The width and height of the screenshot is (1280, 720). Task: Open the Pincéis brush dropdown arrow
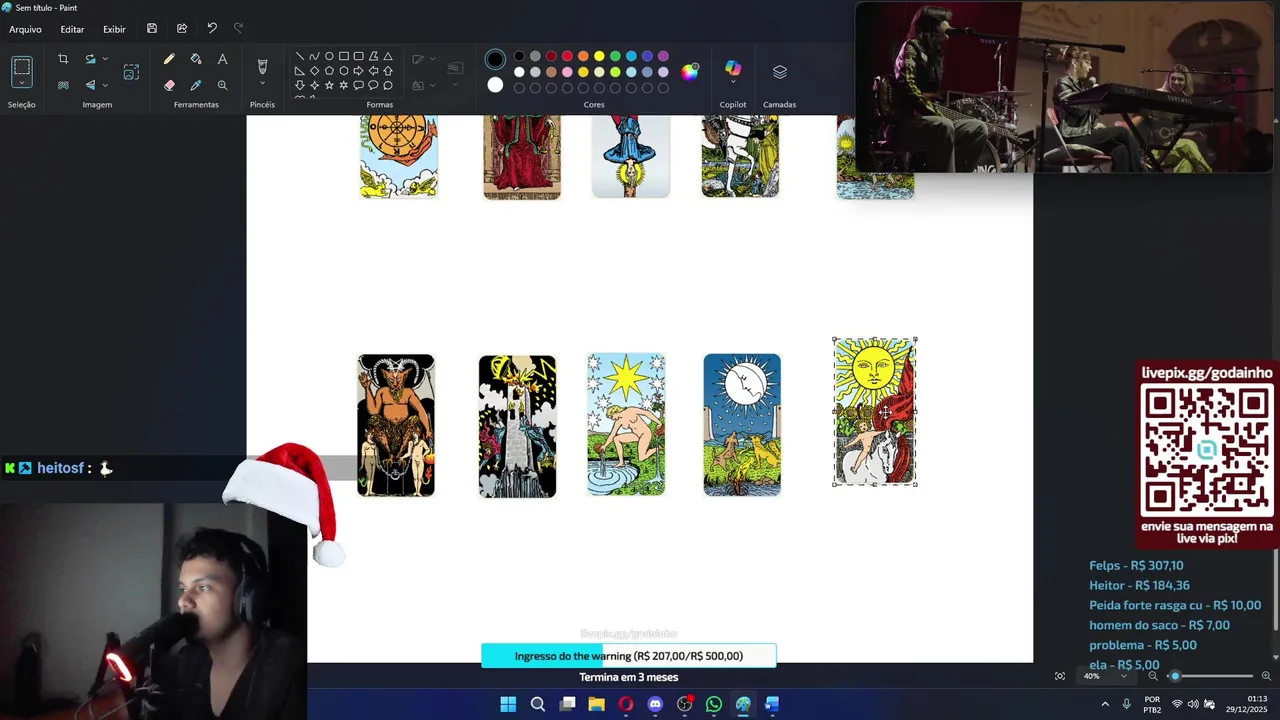[x=262, y=85]
